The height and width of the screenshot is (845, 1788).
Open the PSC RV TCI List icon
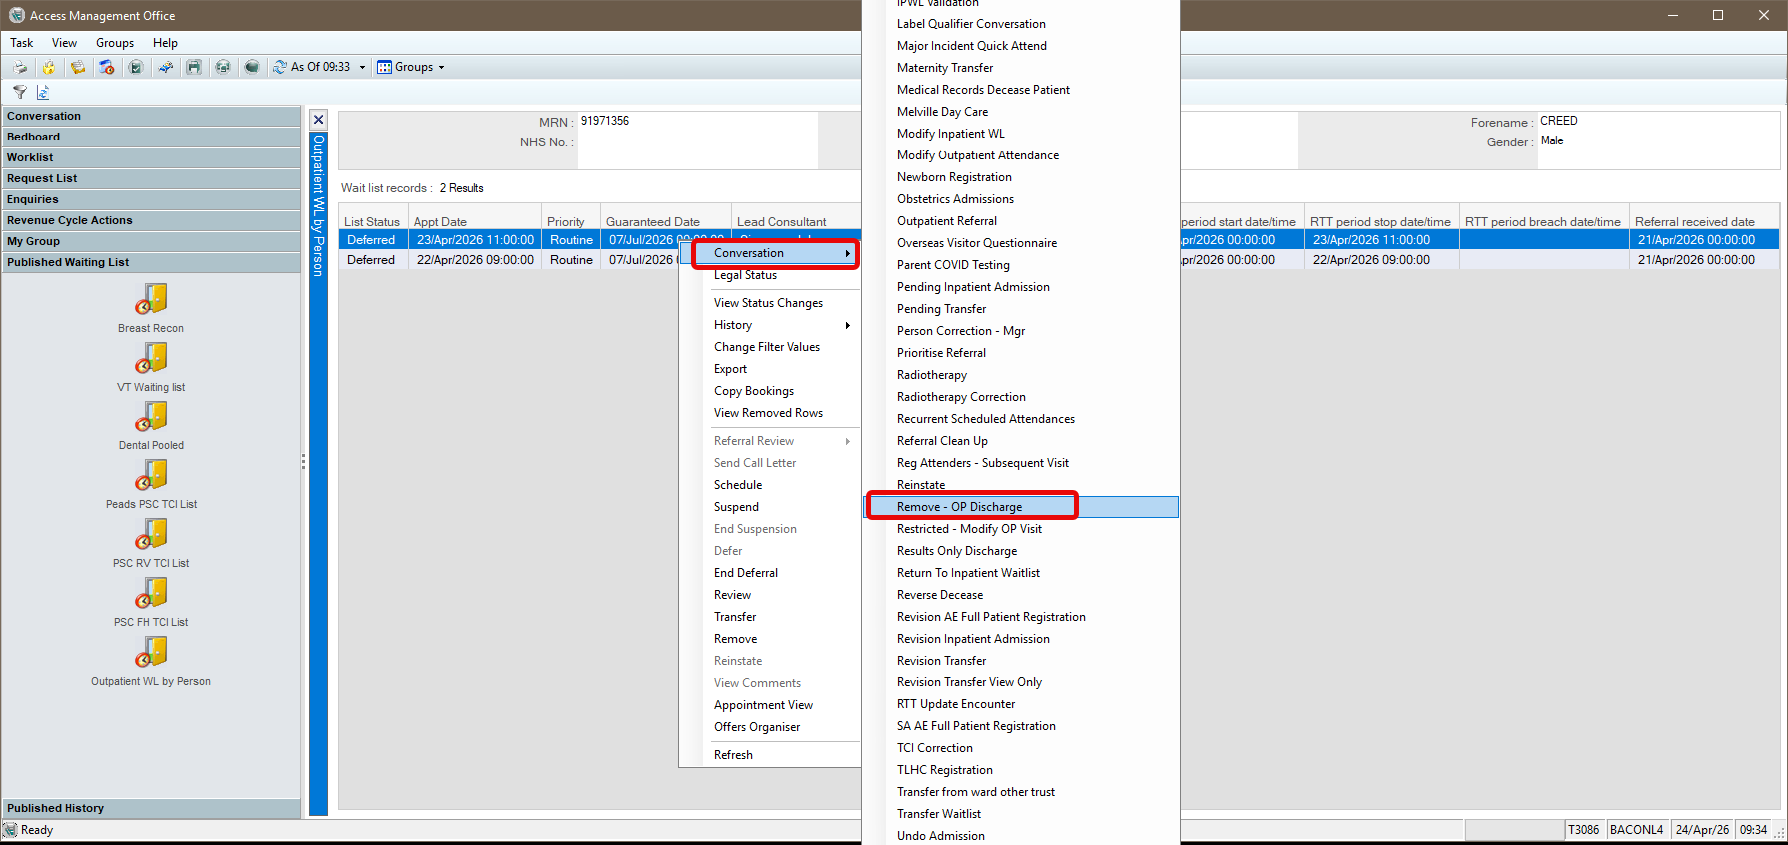151,534
